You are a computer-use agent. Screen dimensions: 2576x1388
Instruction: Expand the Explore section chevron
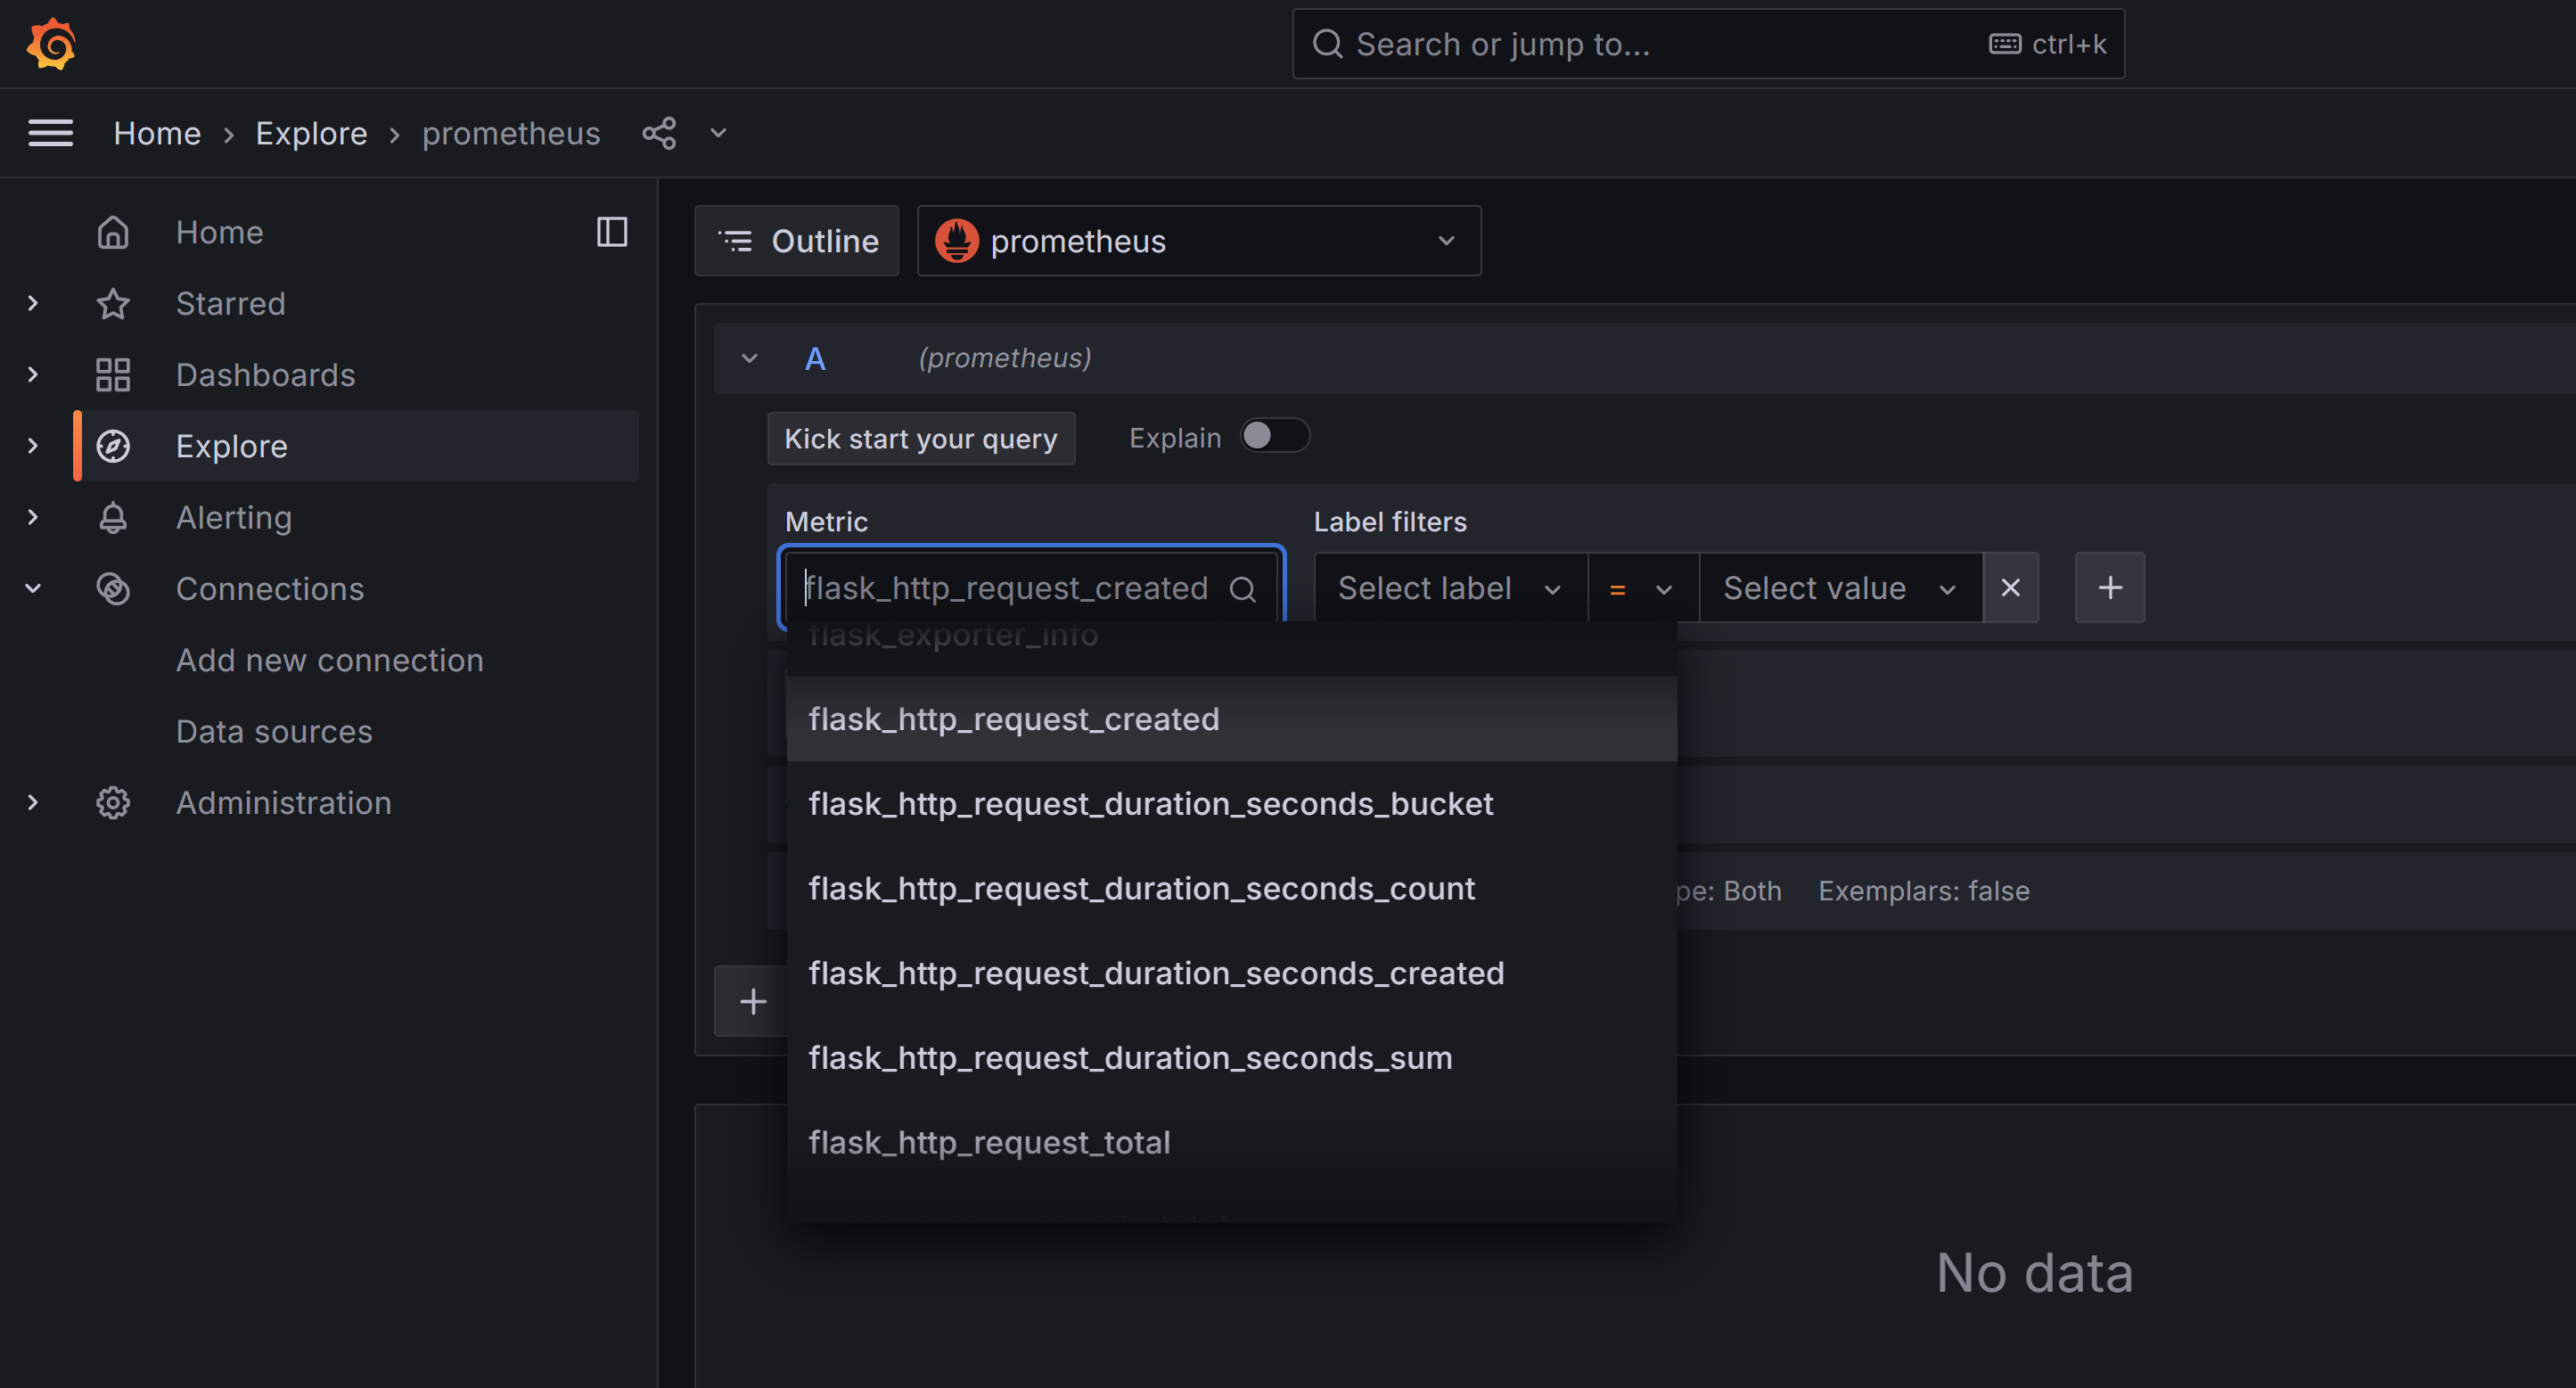pyautogui.click(x=33, y=446)
